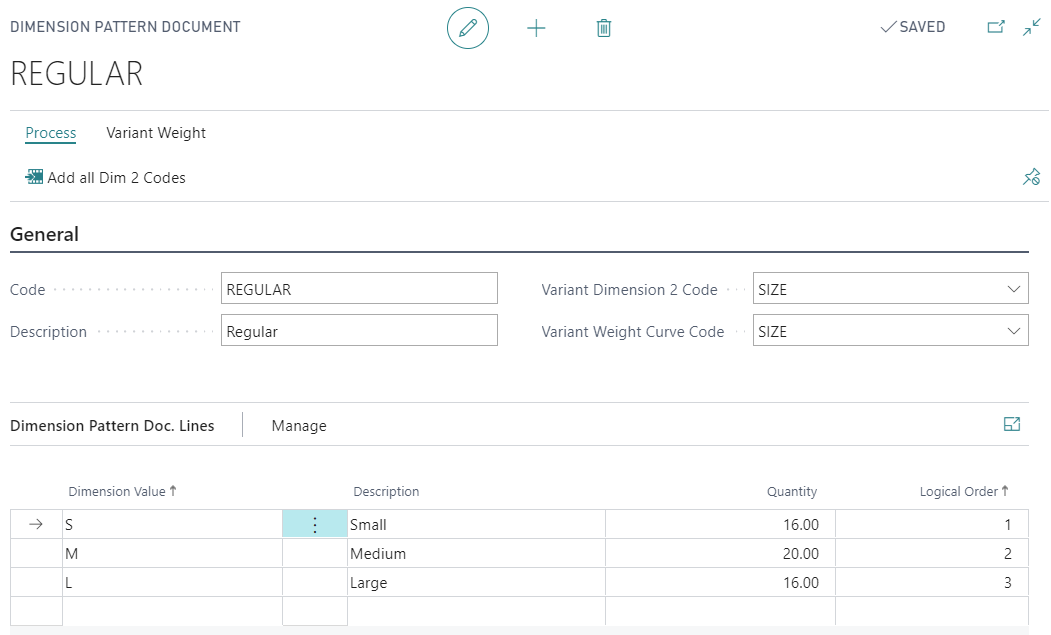Screen dimensions: 1051x635
Task: Open the Manage menu for lines
Action: click(299, 426)
